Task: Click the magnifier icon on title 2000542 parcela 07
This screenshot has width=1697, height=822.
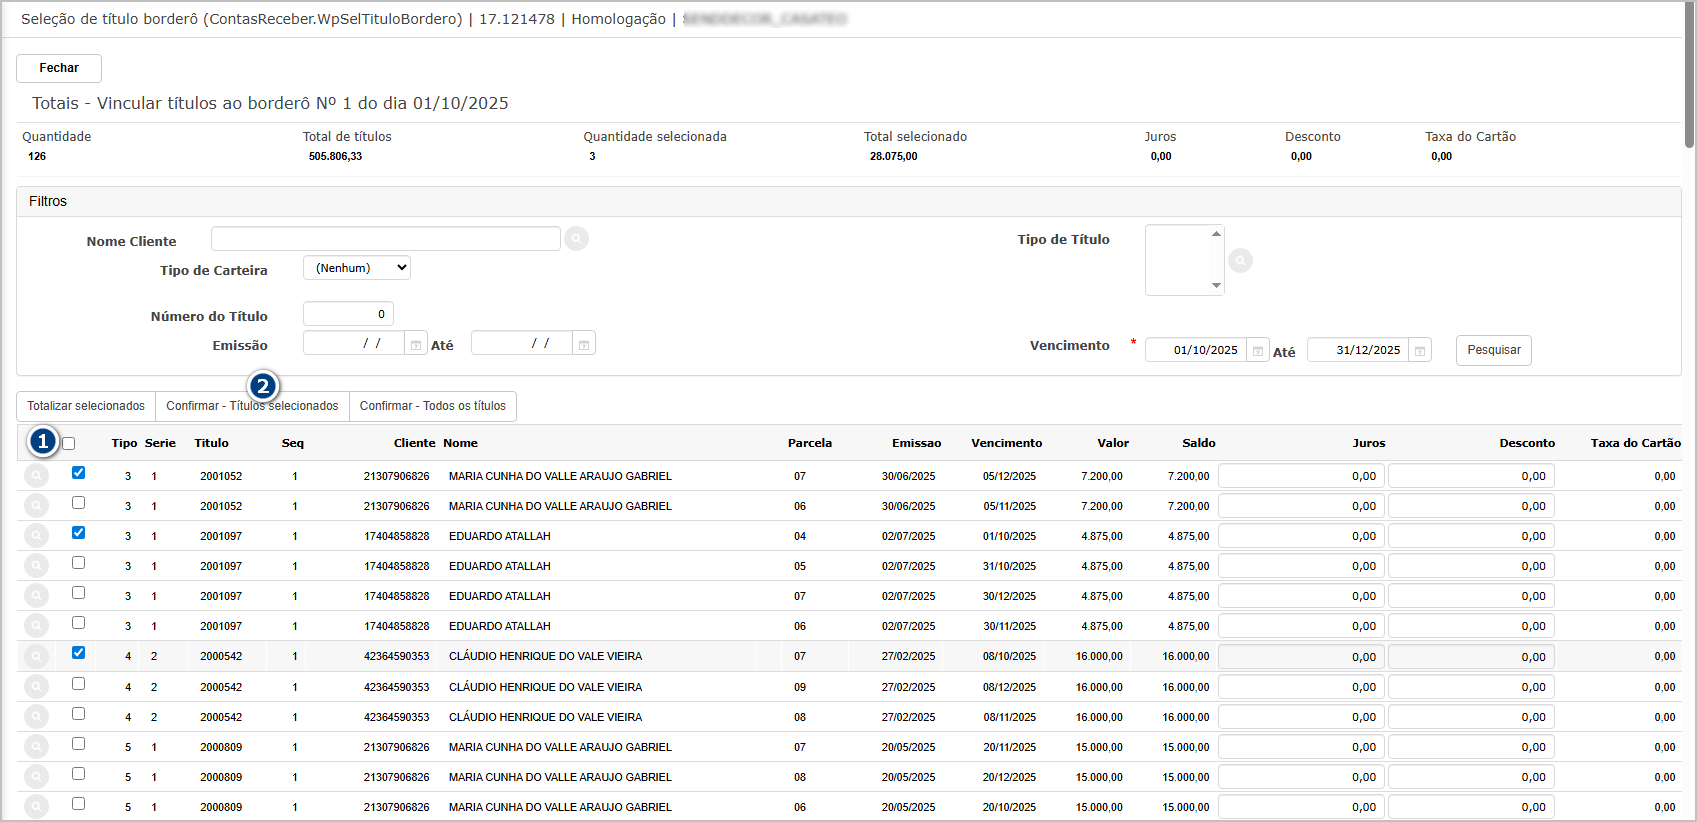Action: click(x=36, y=657)
